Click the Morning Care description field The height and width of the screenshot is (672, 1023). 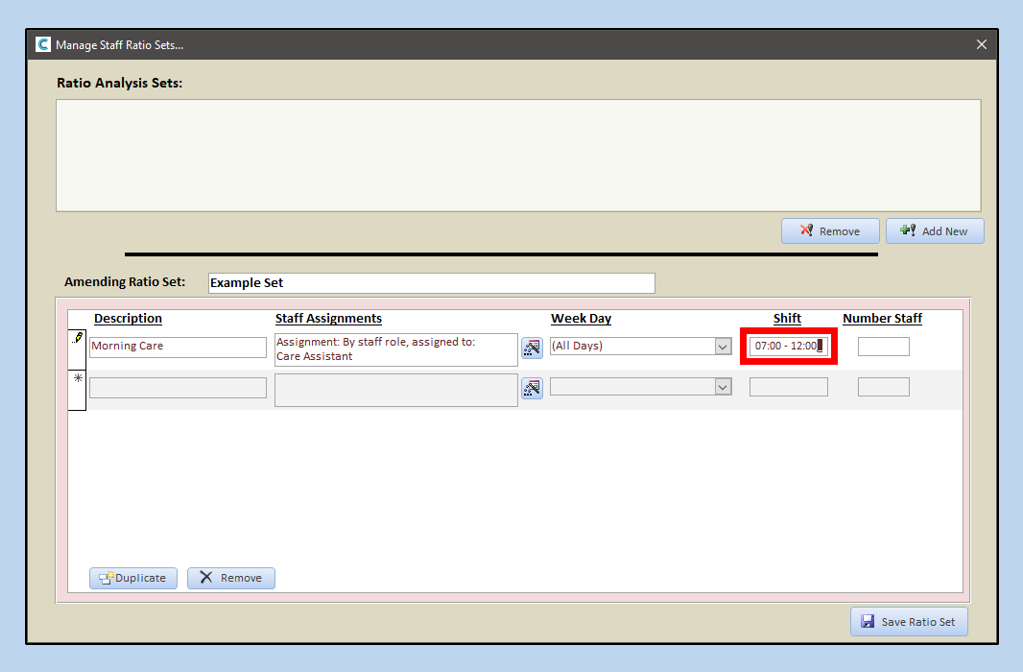pos(178,347)
